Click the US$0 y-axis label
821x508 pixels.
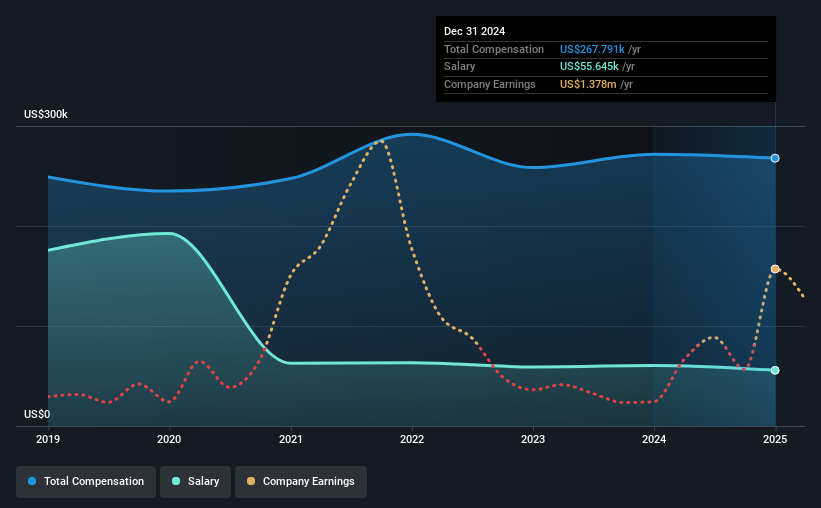point(37,414)
